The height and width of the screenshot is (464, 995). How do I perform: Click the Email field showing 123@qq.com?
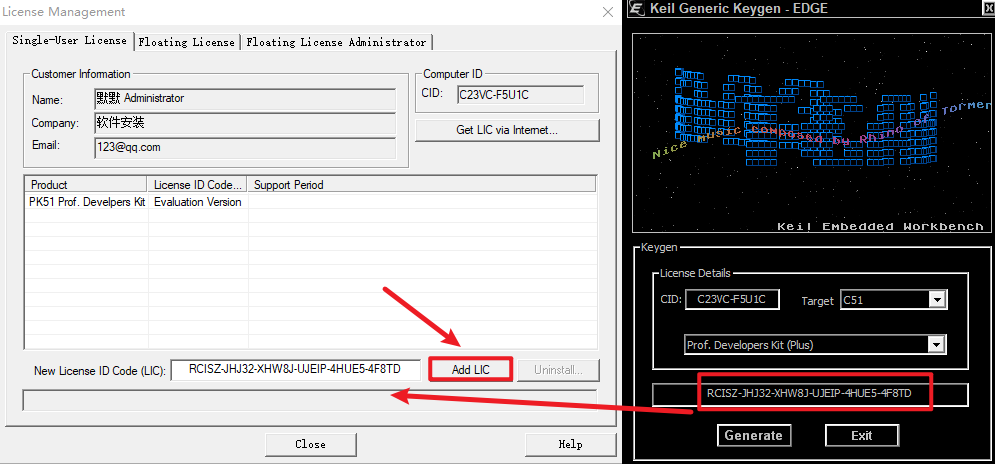coord(245,147)
